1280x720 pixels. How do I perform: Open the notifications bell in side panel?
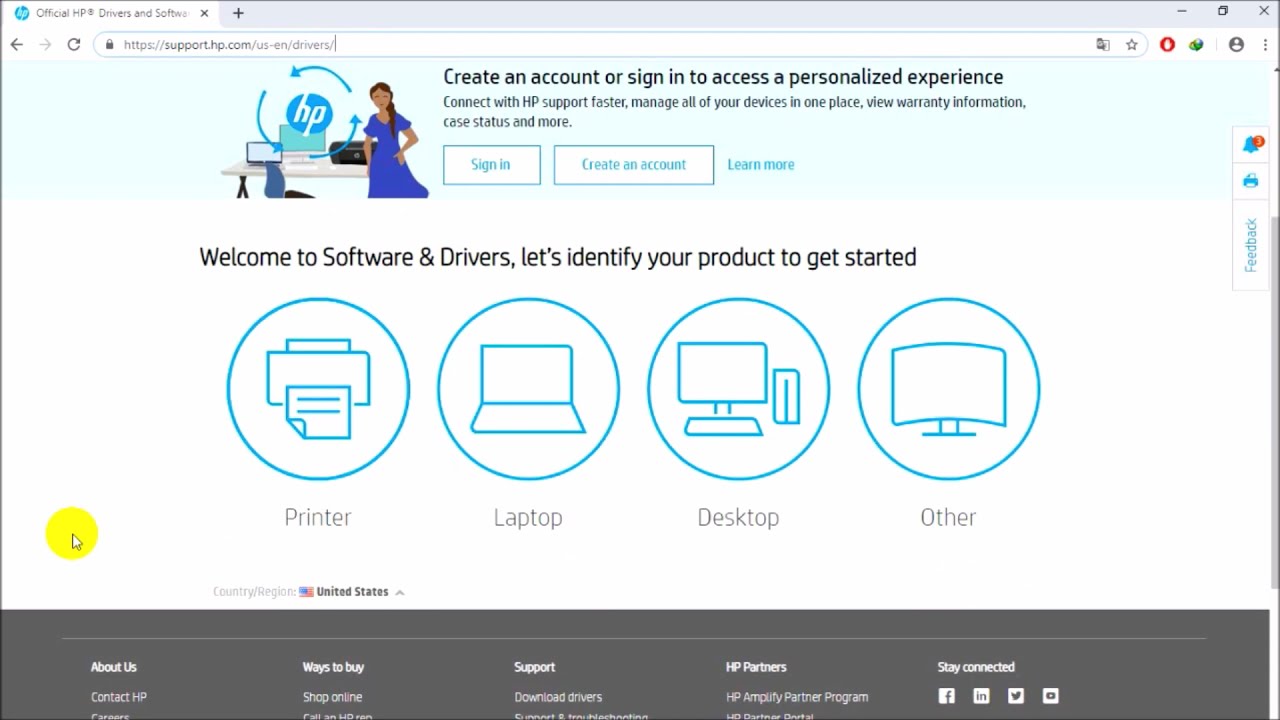(1251, 144)
